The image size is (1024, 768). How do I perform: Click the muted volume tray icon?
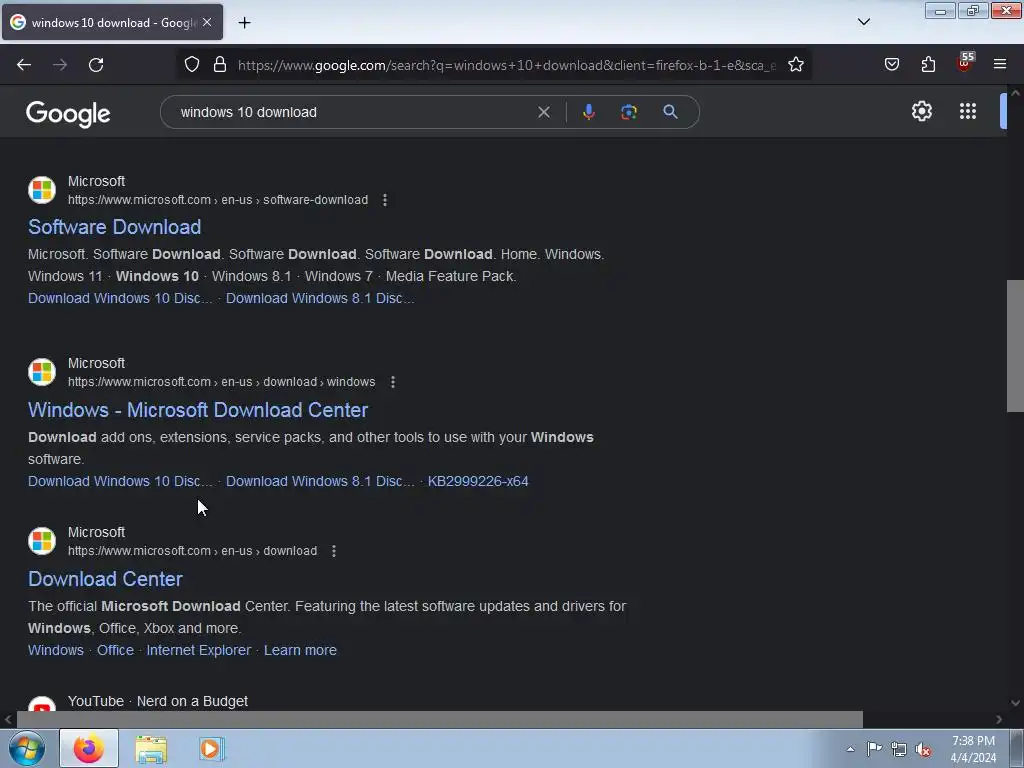923,749
